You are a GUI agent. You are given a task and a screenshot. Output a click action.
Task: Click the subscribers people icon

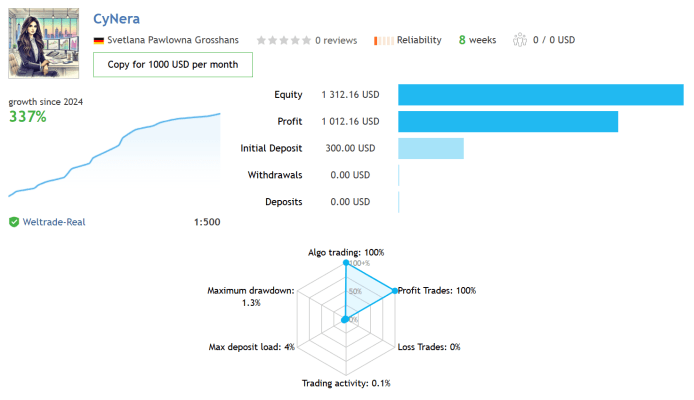click(x=519, y=41)
